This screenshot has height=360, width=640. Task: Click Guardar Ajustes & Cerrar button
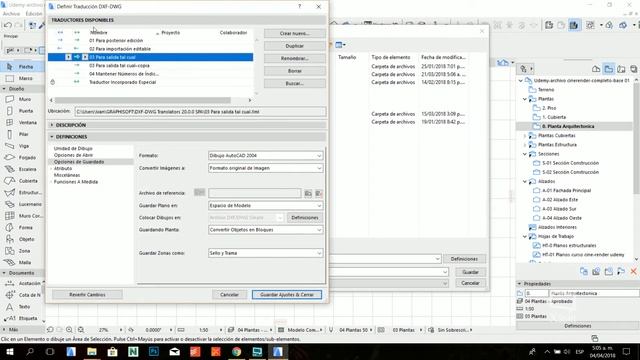pos(287,295)
